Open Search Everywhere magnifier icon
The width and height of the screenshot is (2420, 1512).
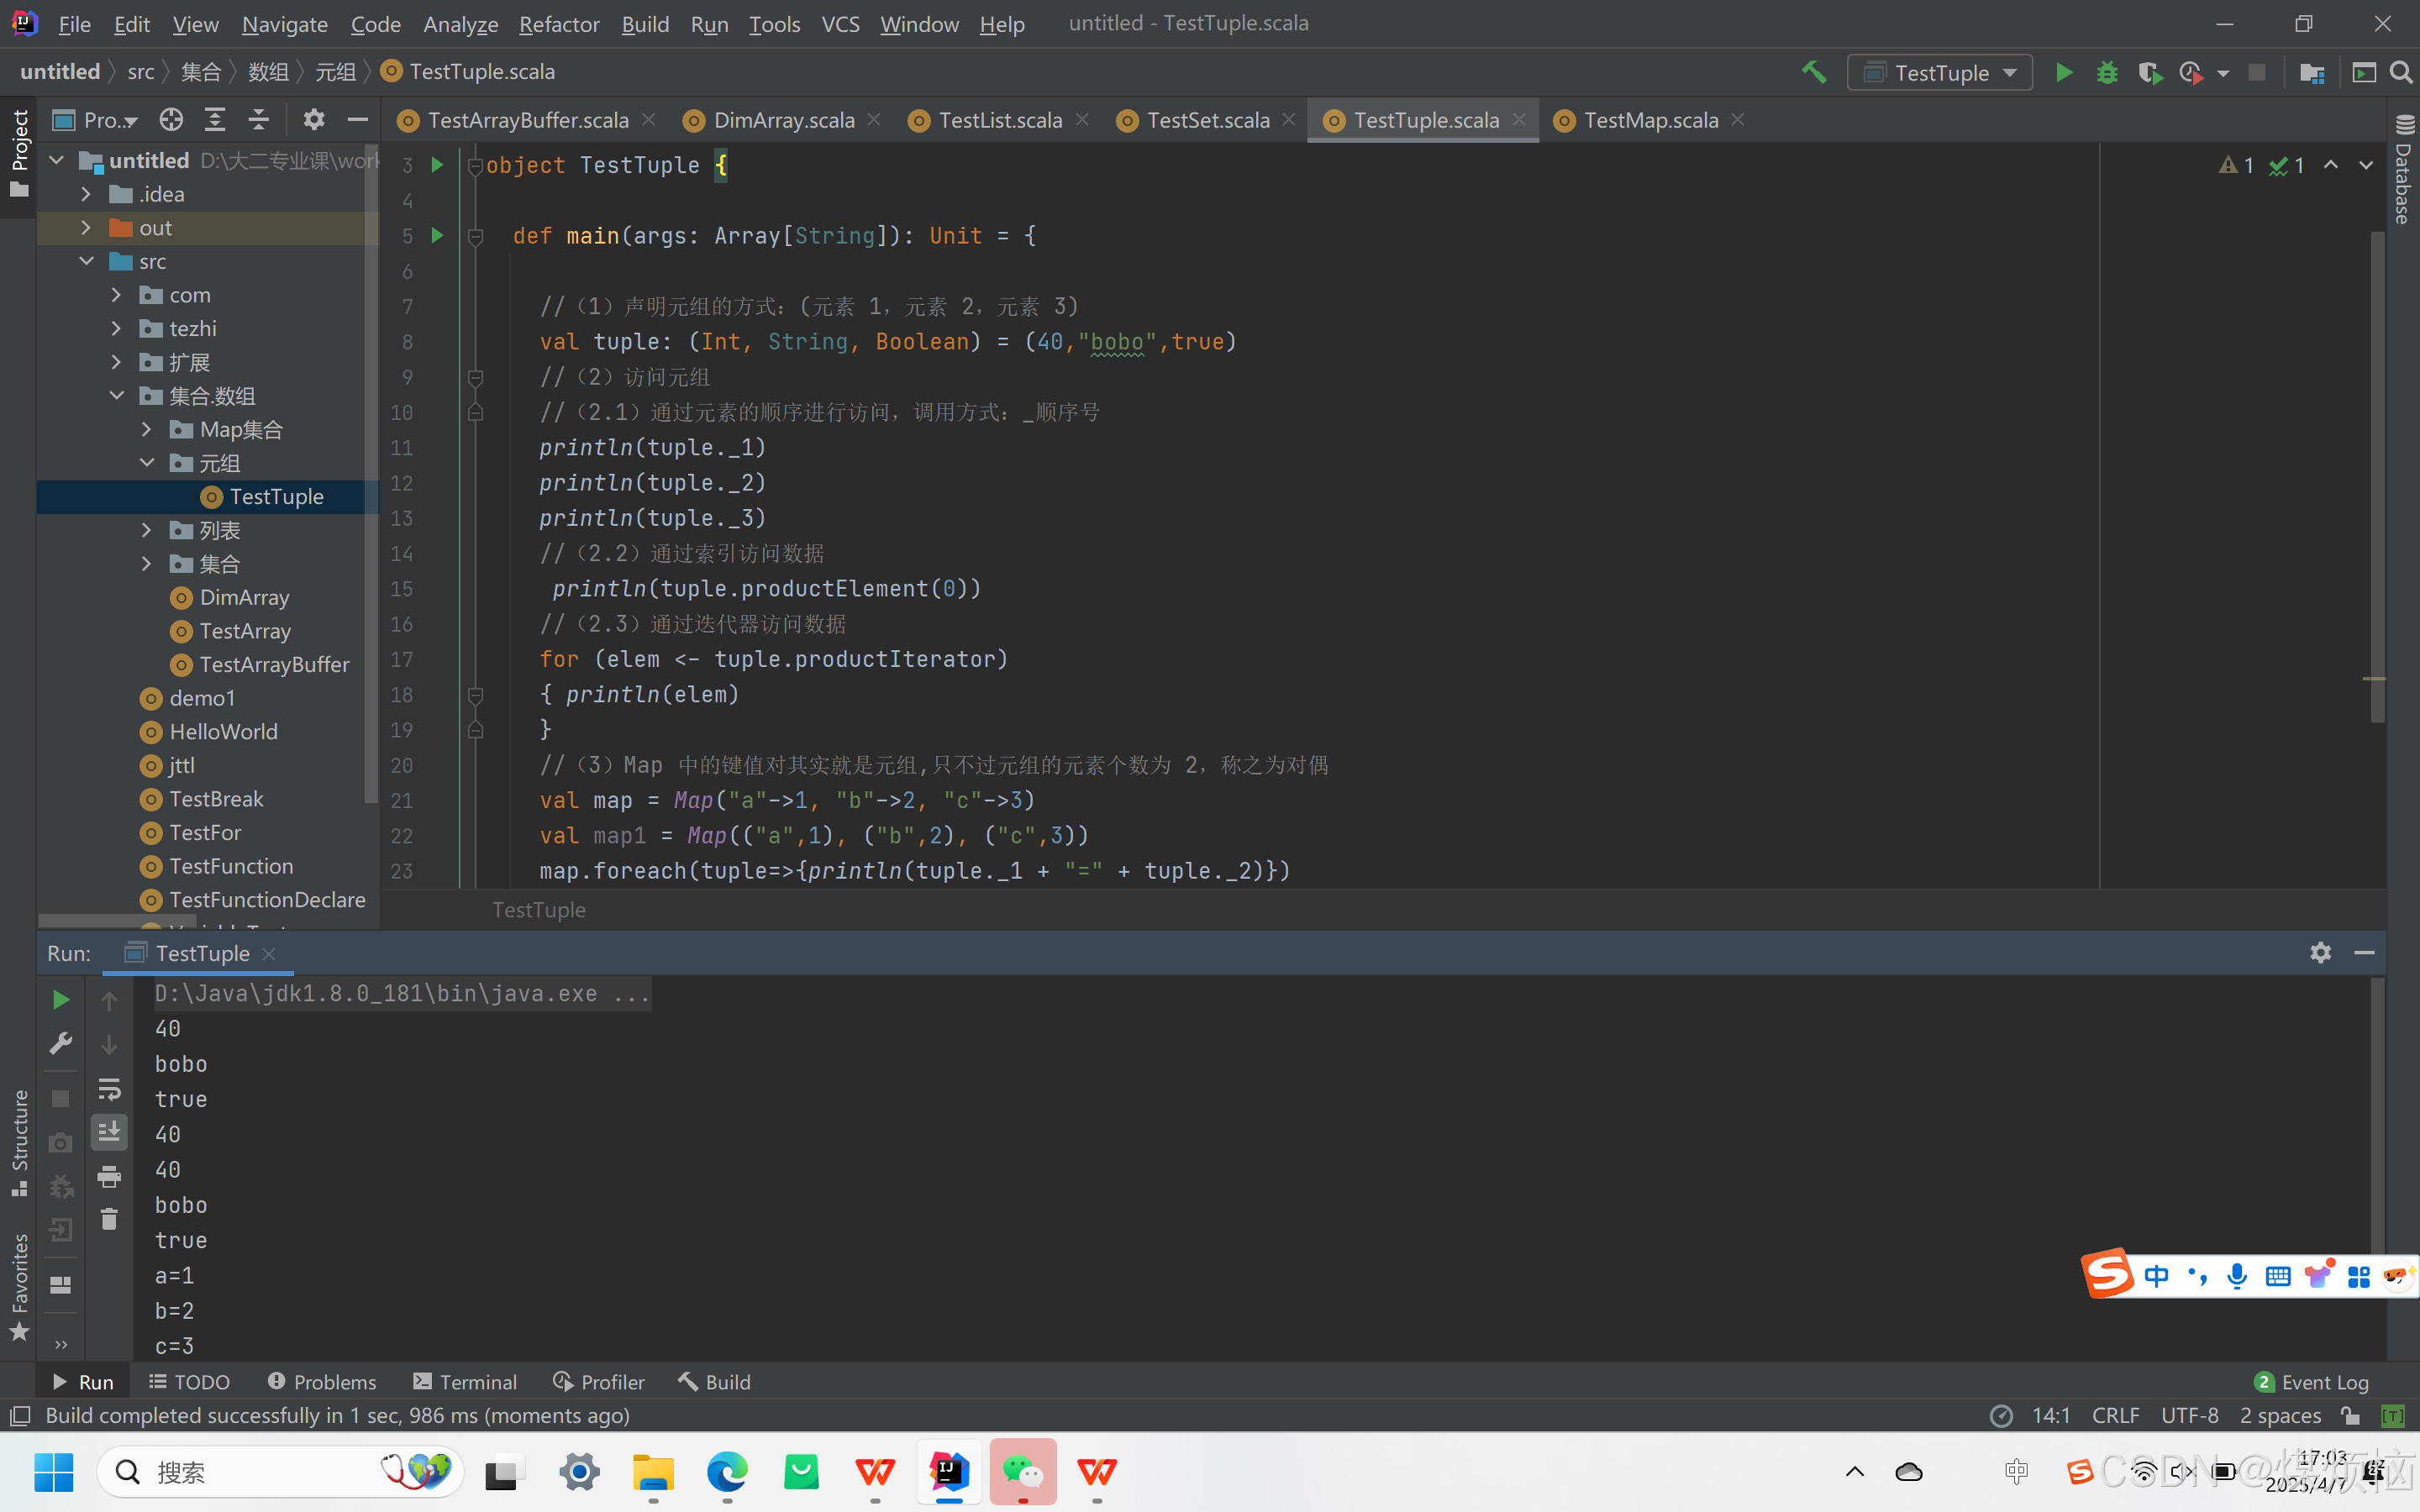(x=2401, y=72)
